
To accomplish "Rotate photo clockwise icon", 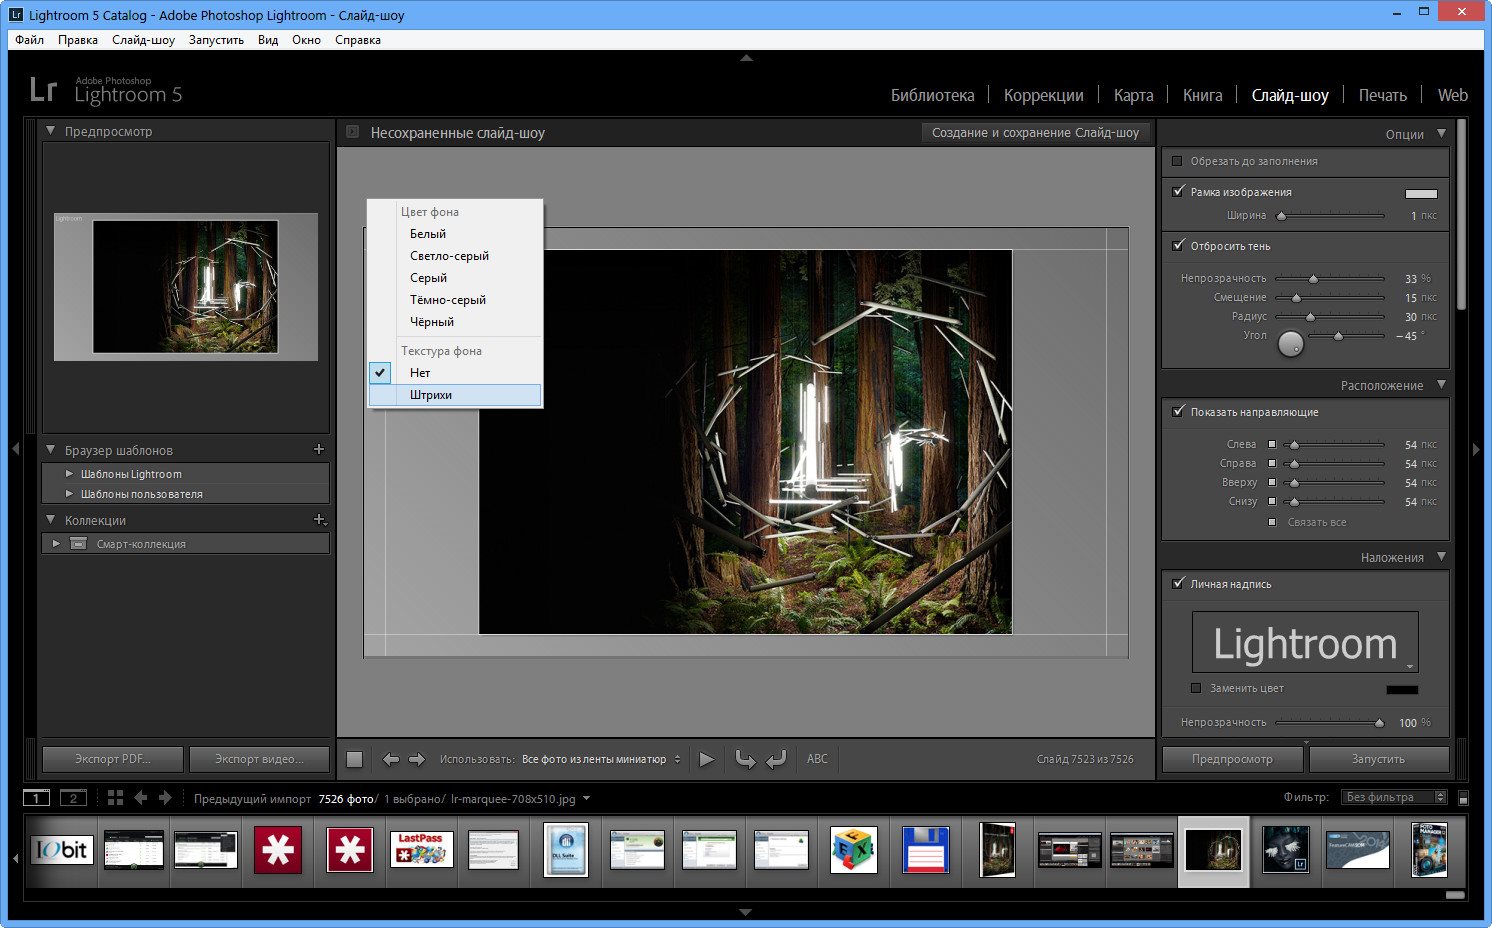I will (x=777, y=759).
